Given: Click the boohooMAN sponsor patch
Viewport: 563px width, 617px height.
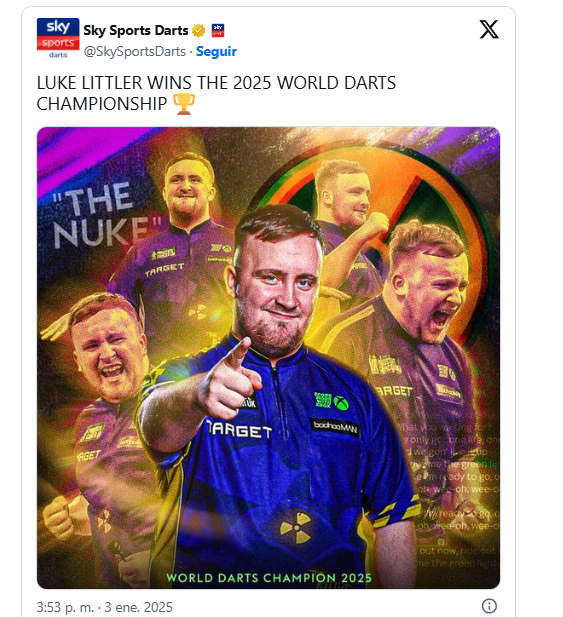Looking at the screenshot, I should pyautogui.click(x=335, y=427).
